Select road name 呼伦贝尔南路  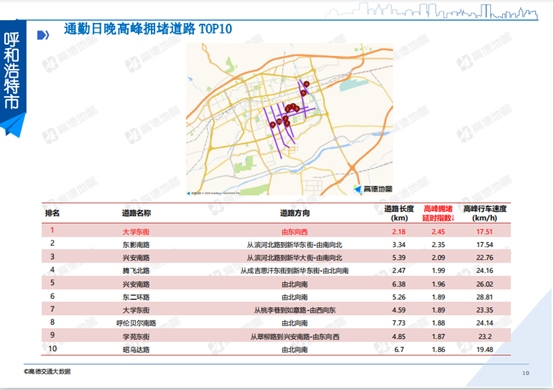136,323
